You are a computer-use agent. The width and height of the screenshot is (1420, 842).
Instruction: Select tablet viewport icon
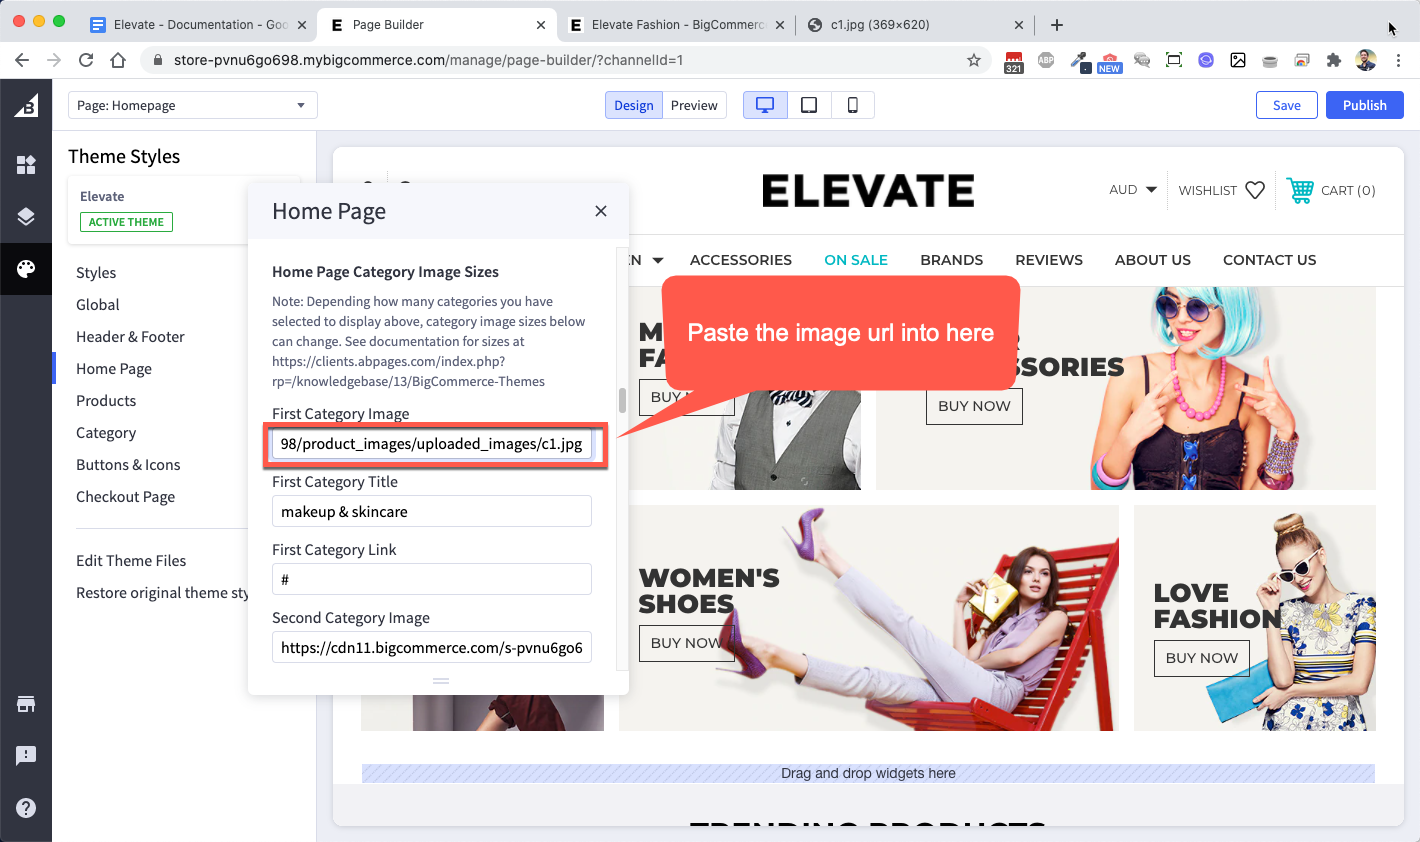tap(809, 105)
